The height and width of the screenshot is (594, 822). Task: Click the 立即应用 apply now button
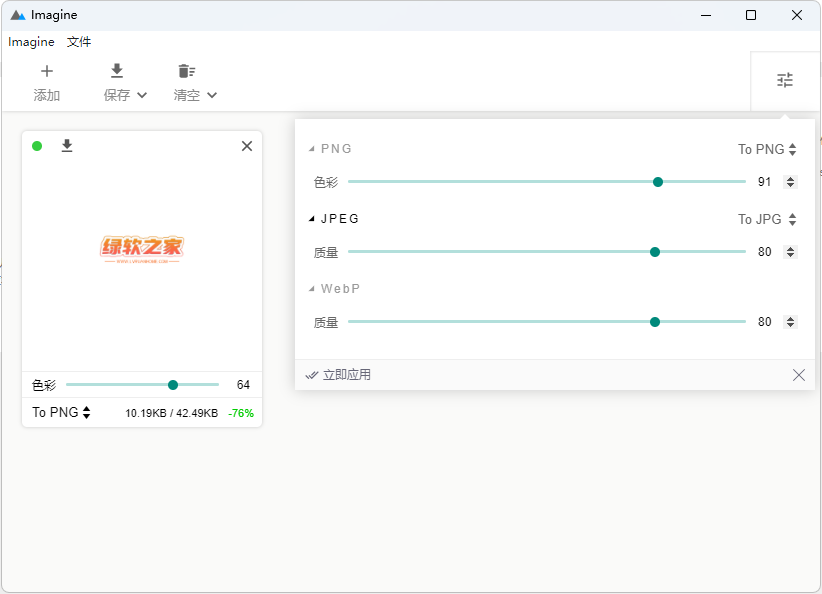(338, 375)
